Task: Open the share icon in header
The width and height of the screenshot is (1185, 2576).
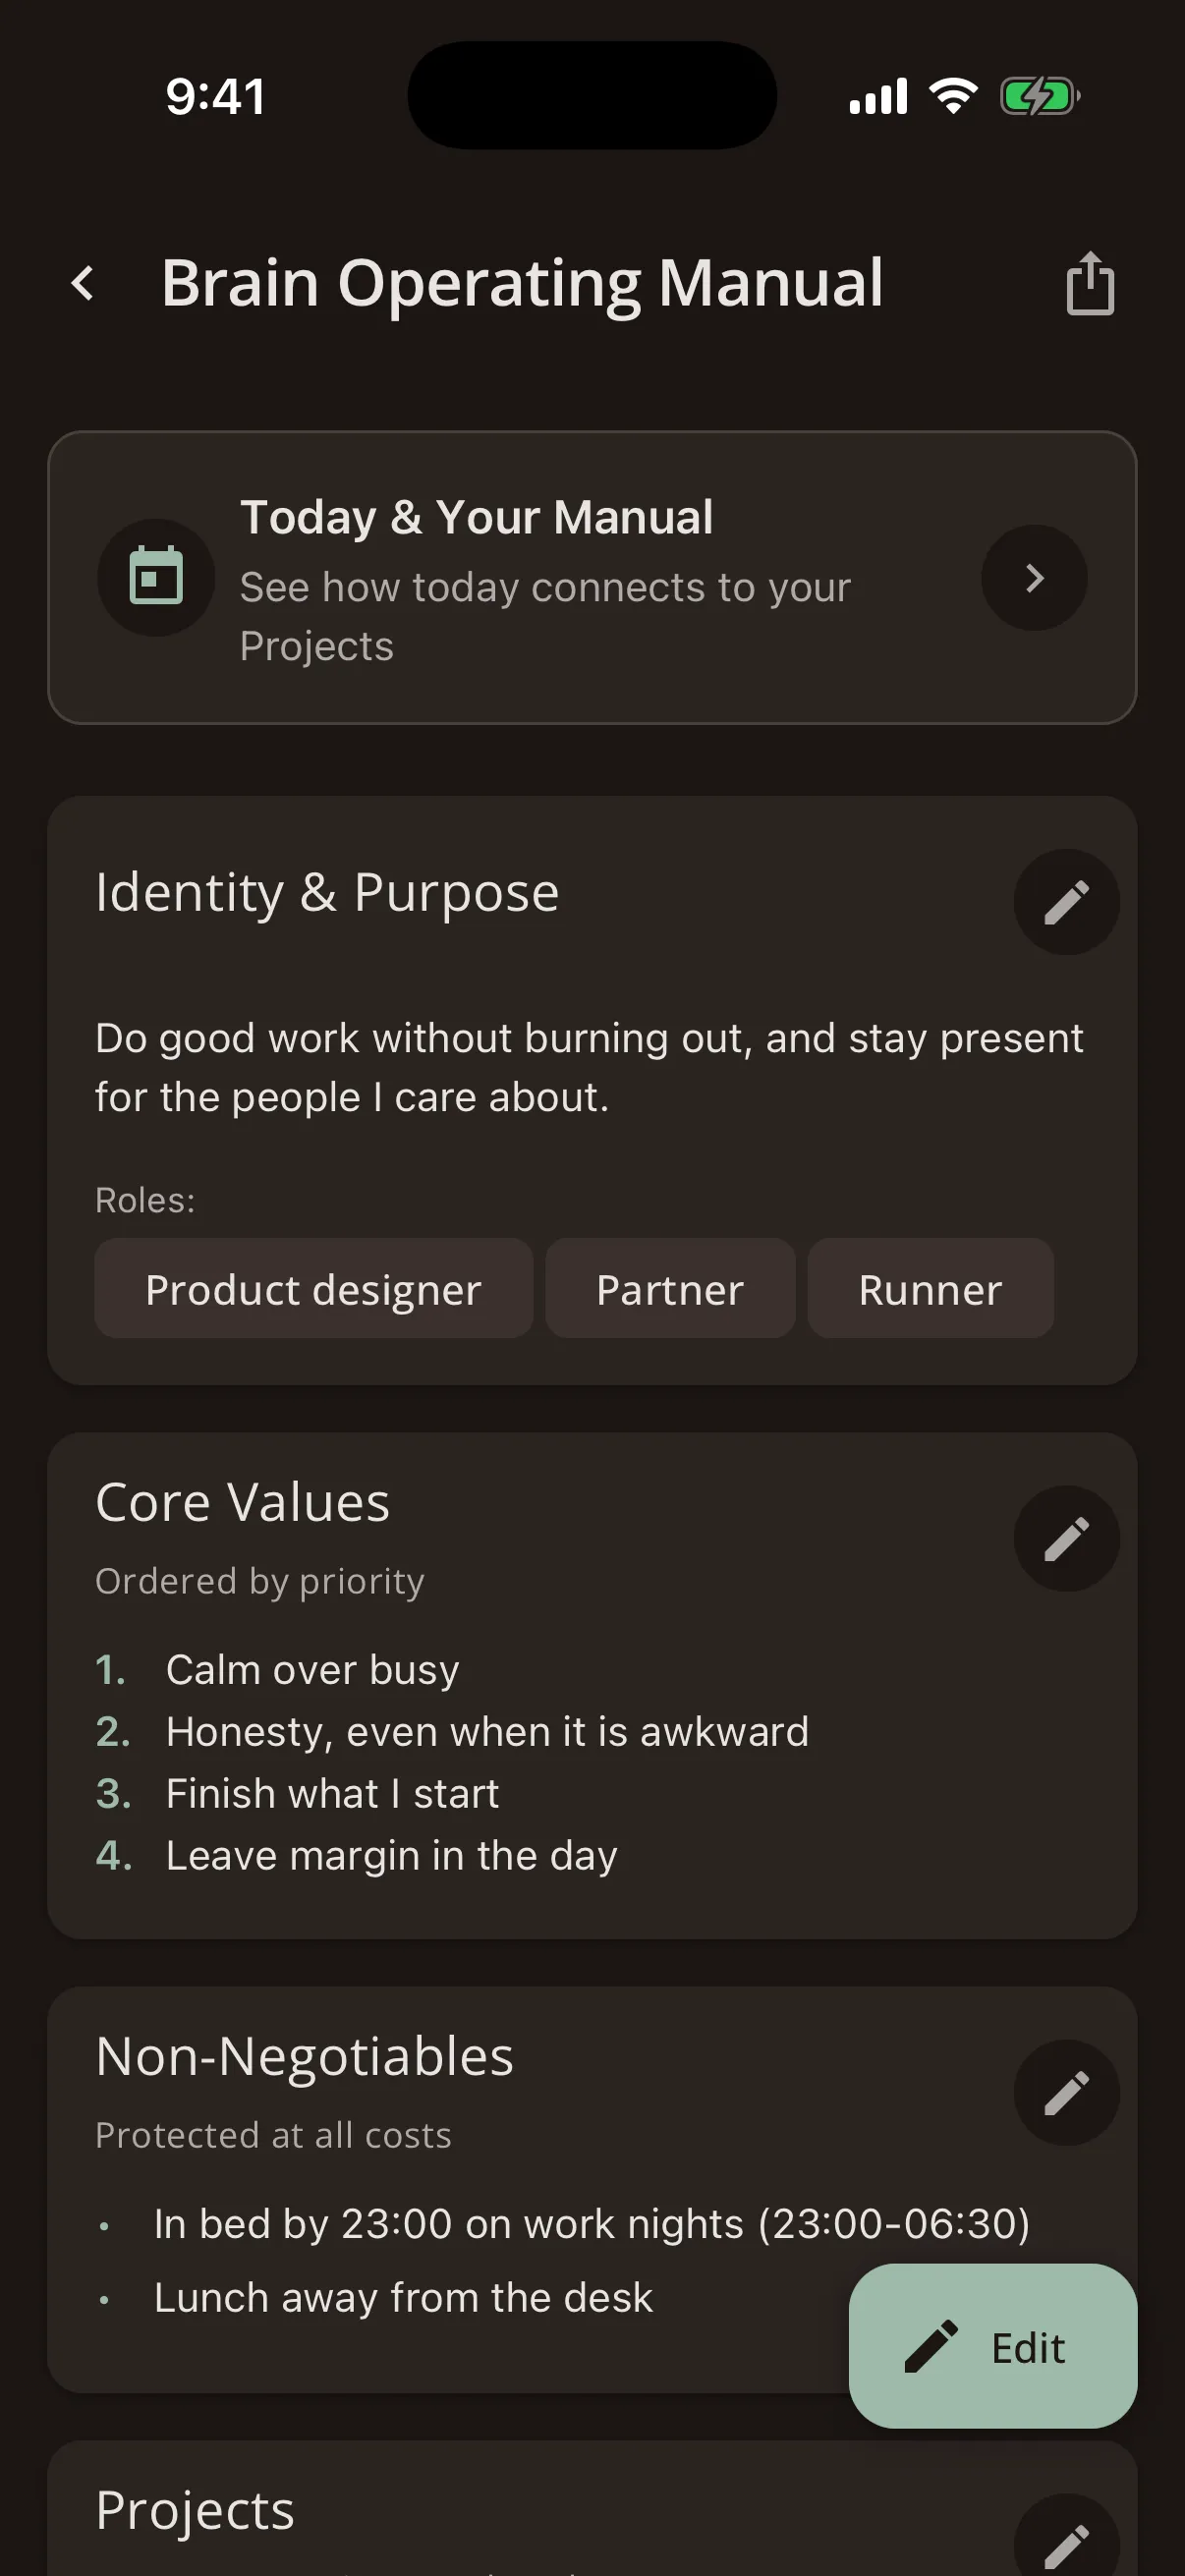Action: [1090, 283]
